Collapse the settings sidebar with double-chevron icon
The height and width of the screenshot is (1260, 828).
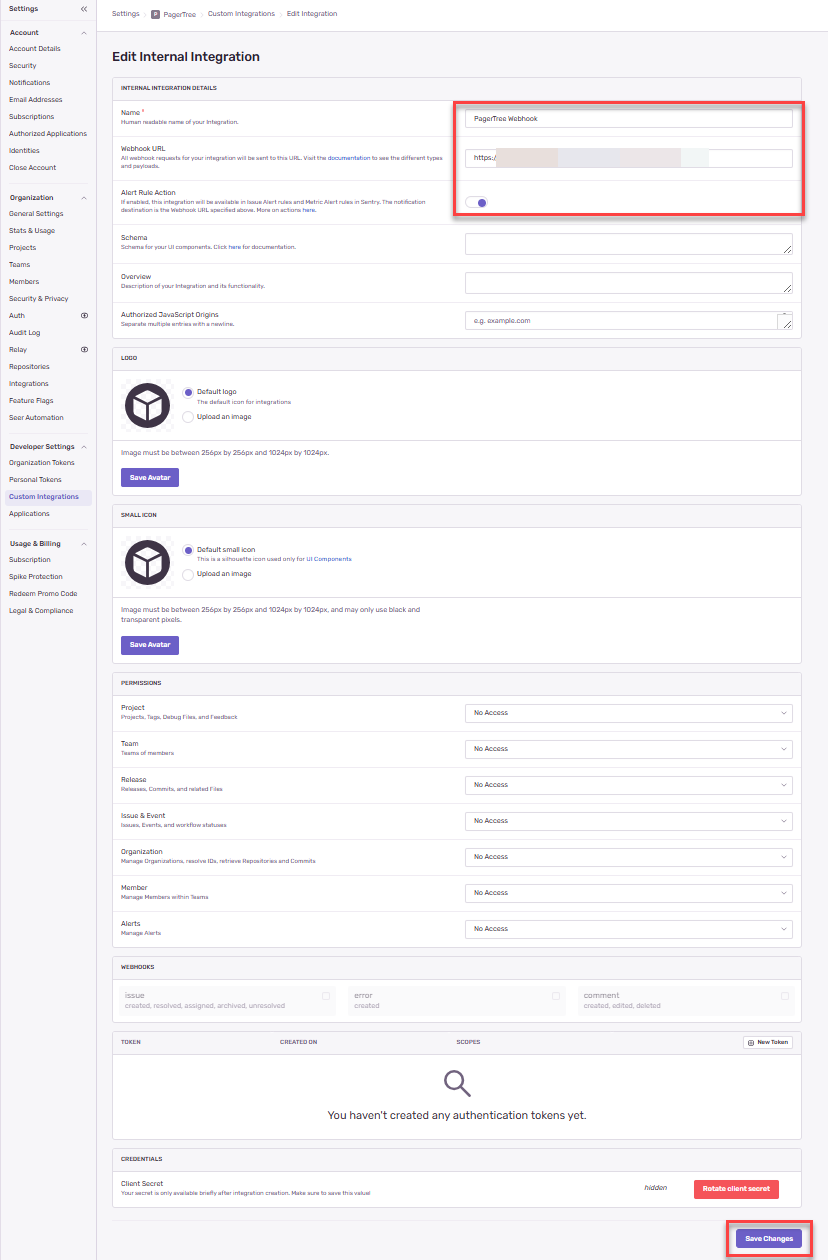84,9
